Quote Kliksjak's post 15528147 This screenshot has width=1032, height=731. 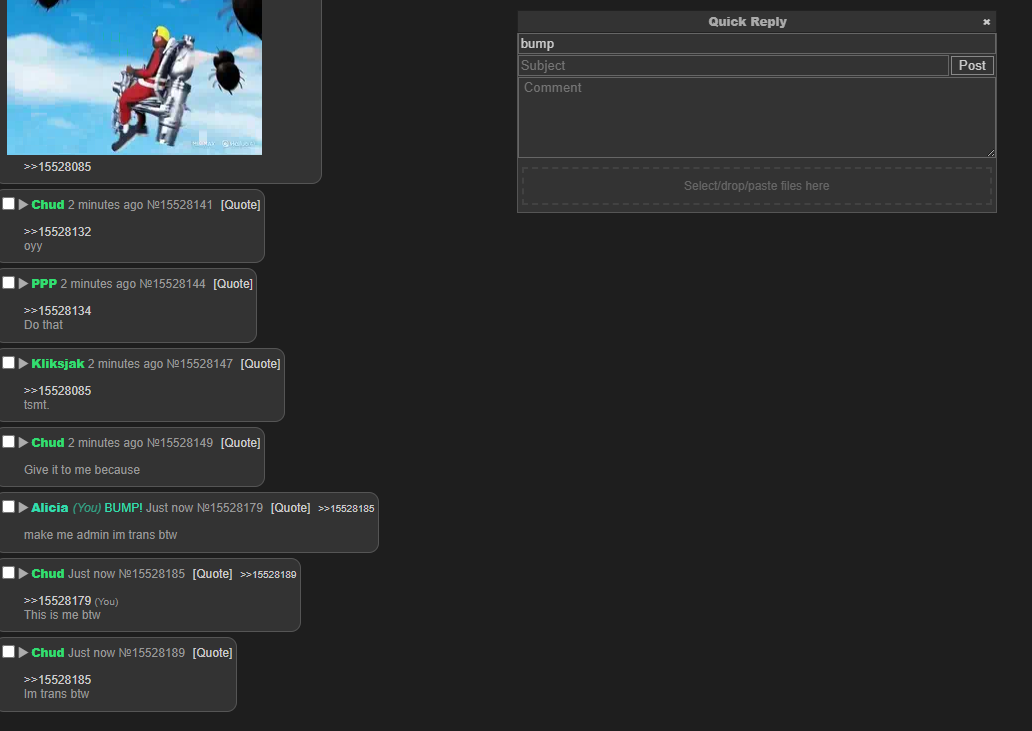pos(260,364)
